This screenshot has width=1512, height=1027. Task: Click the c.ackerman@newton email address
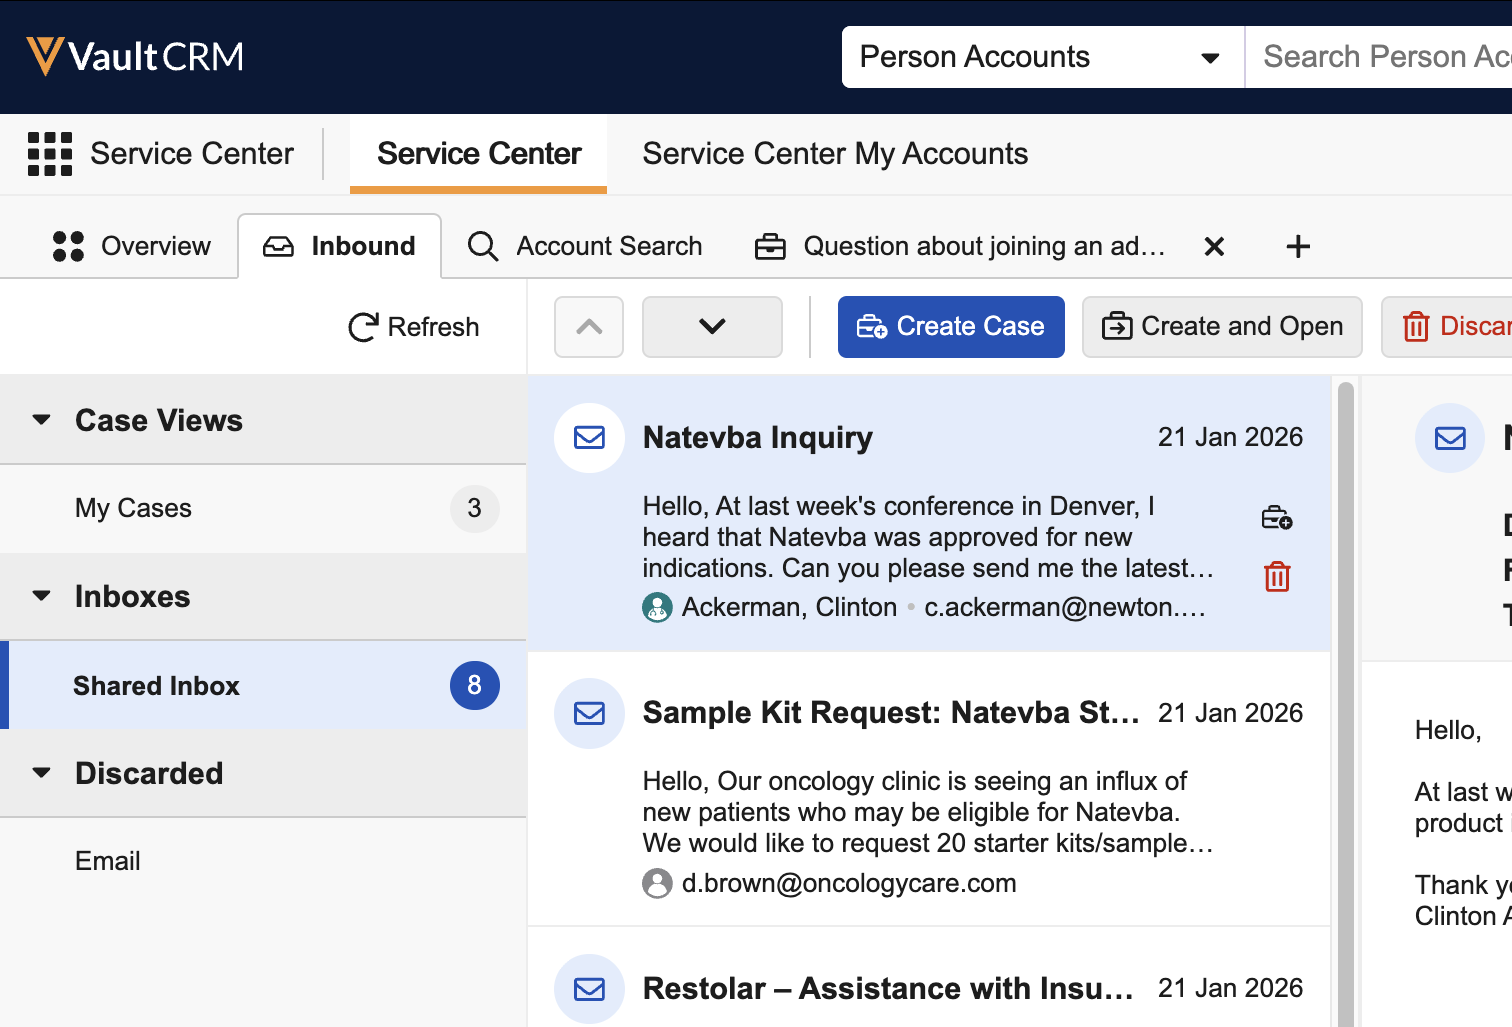pos(1065,607)
